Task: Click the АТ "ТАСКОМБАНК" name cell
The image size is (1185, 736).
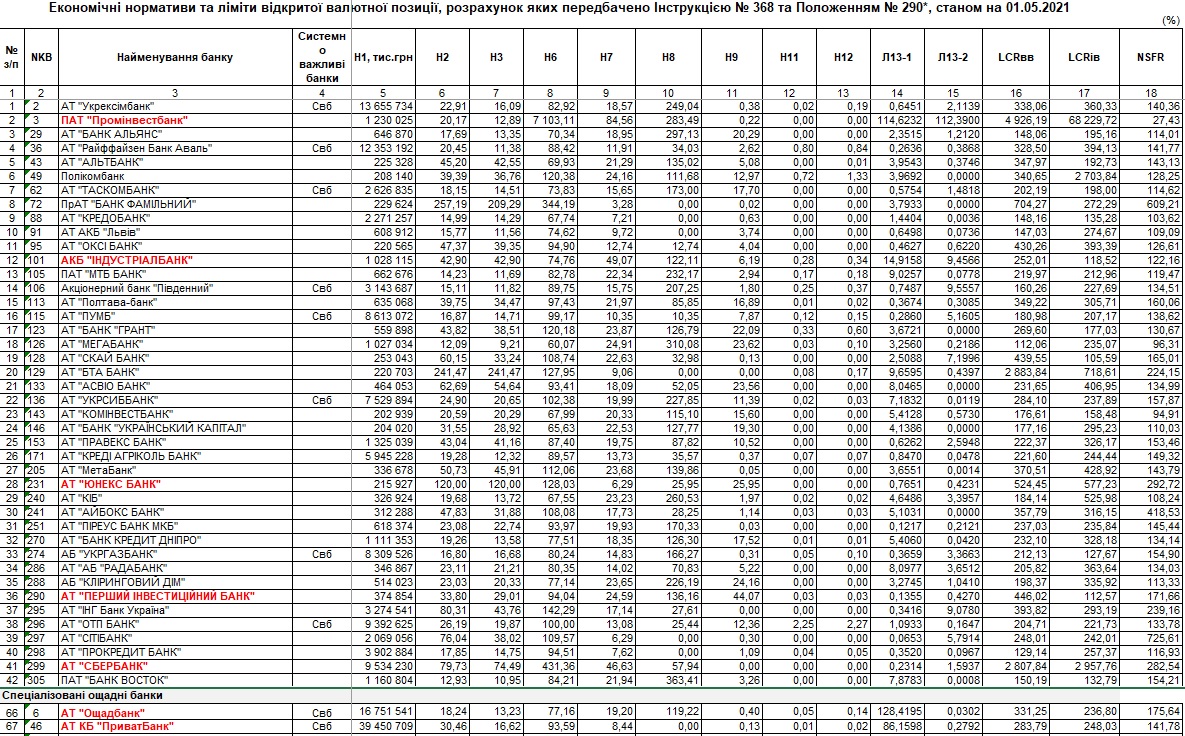Action: pos(175,190)
